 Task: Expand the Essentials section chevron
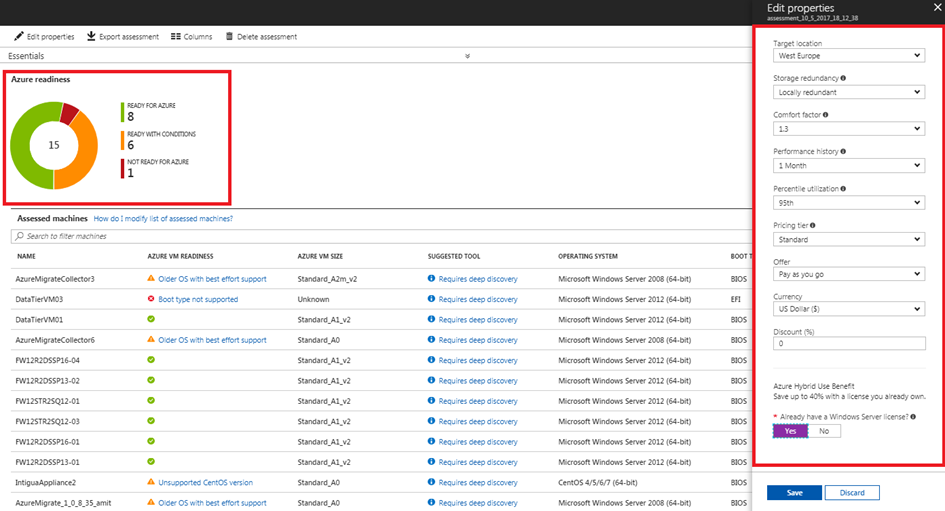tap(468, 56)
